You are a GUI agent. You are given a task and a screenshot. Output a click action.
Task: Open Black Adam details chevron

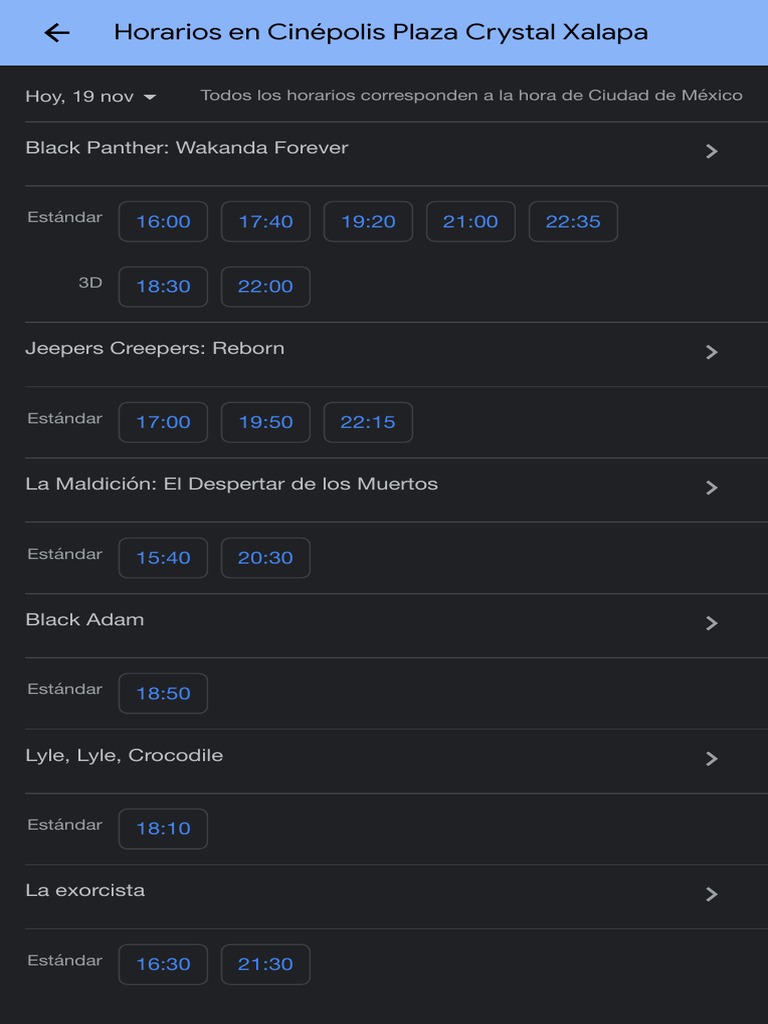712,623
